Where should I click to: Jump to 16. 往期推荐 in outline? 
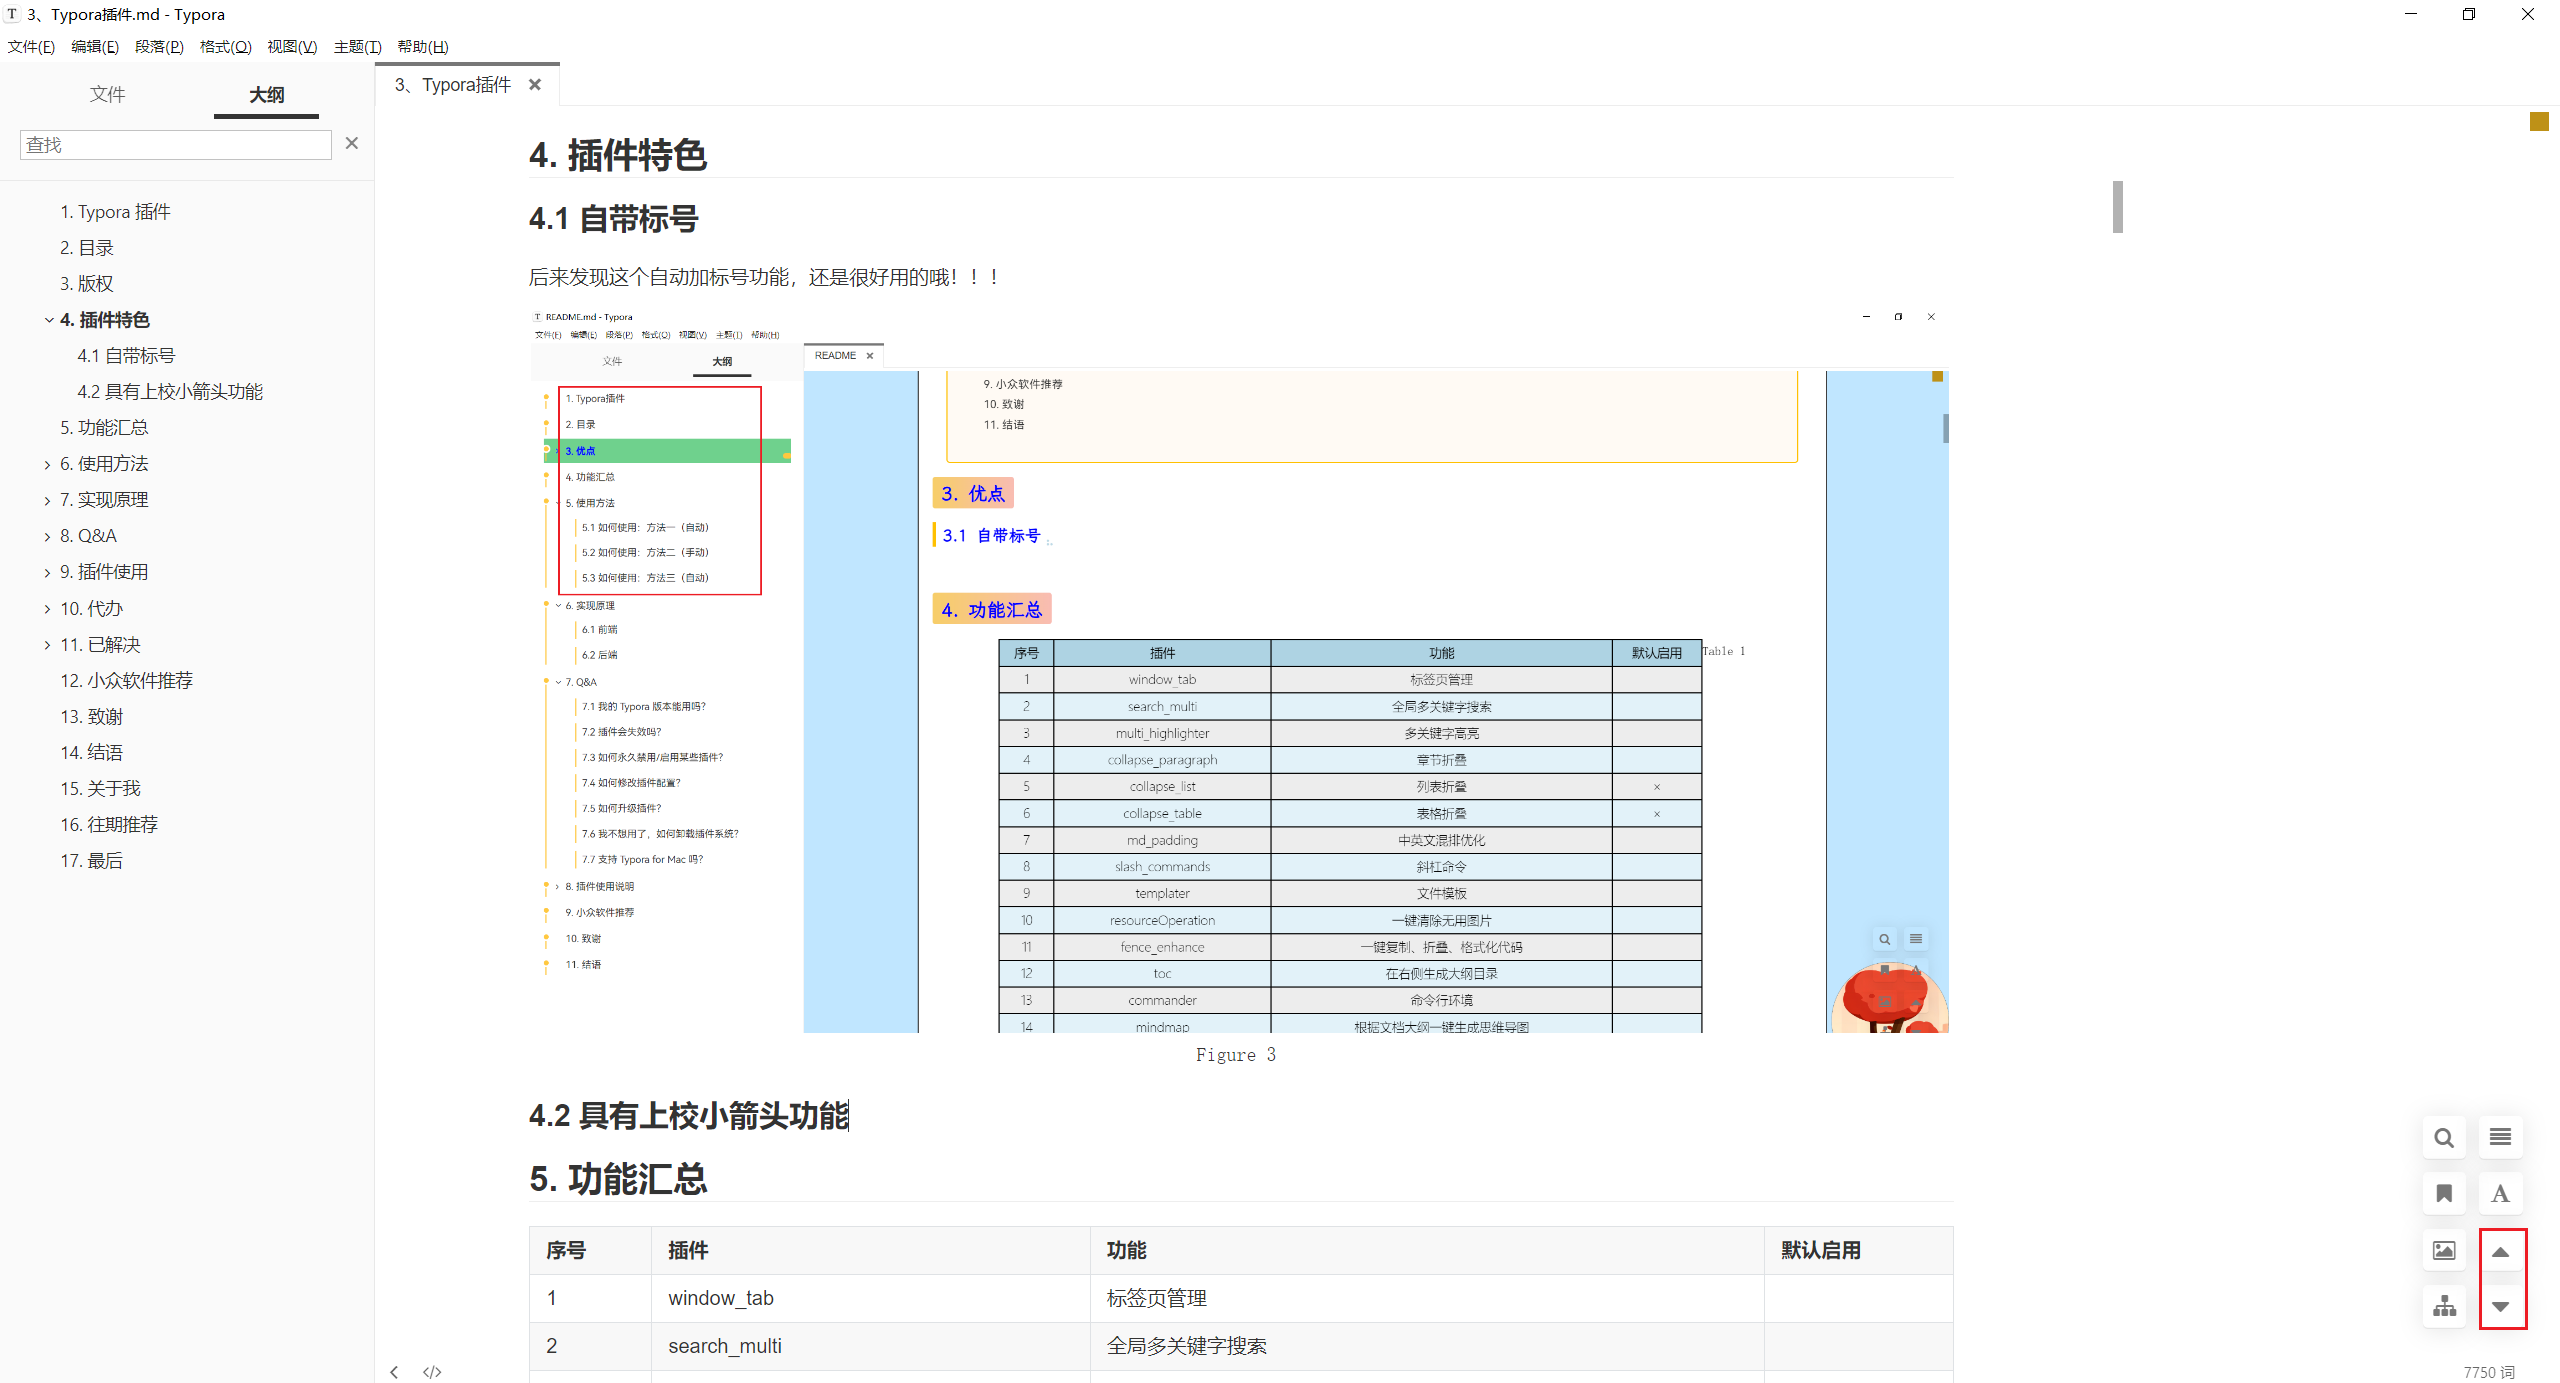pos(109,825)
